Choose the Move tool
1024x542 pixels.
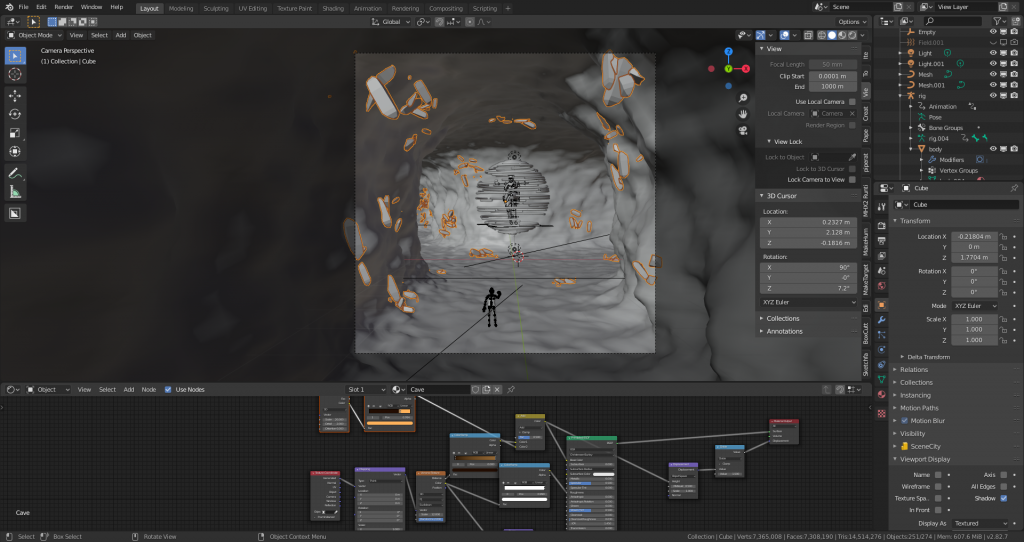tap(15, 95)
